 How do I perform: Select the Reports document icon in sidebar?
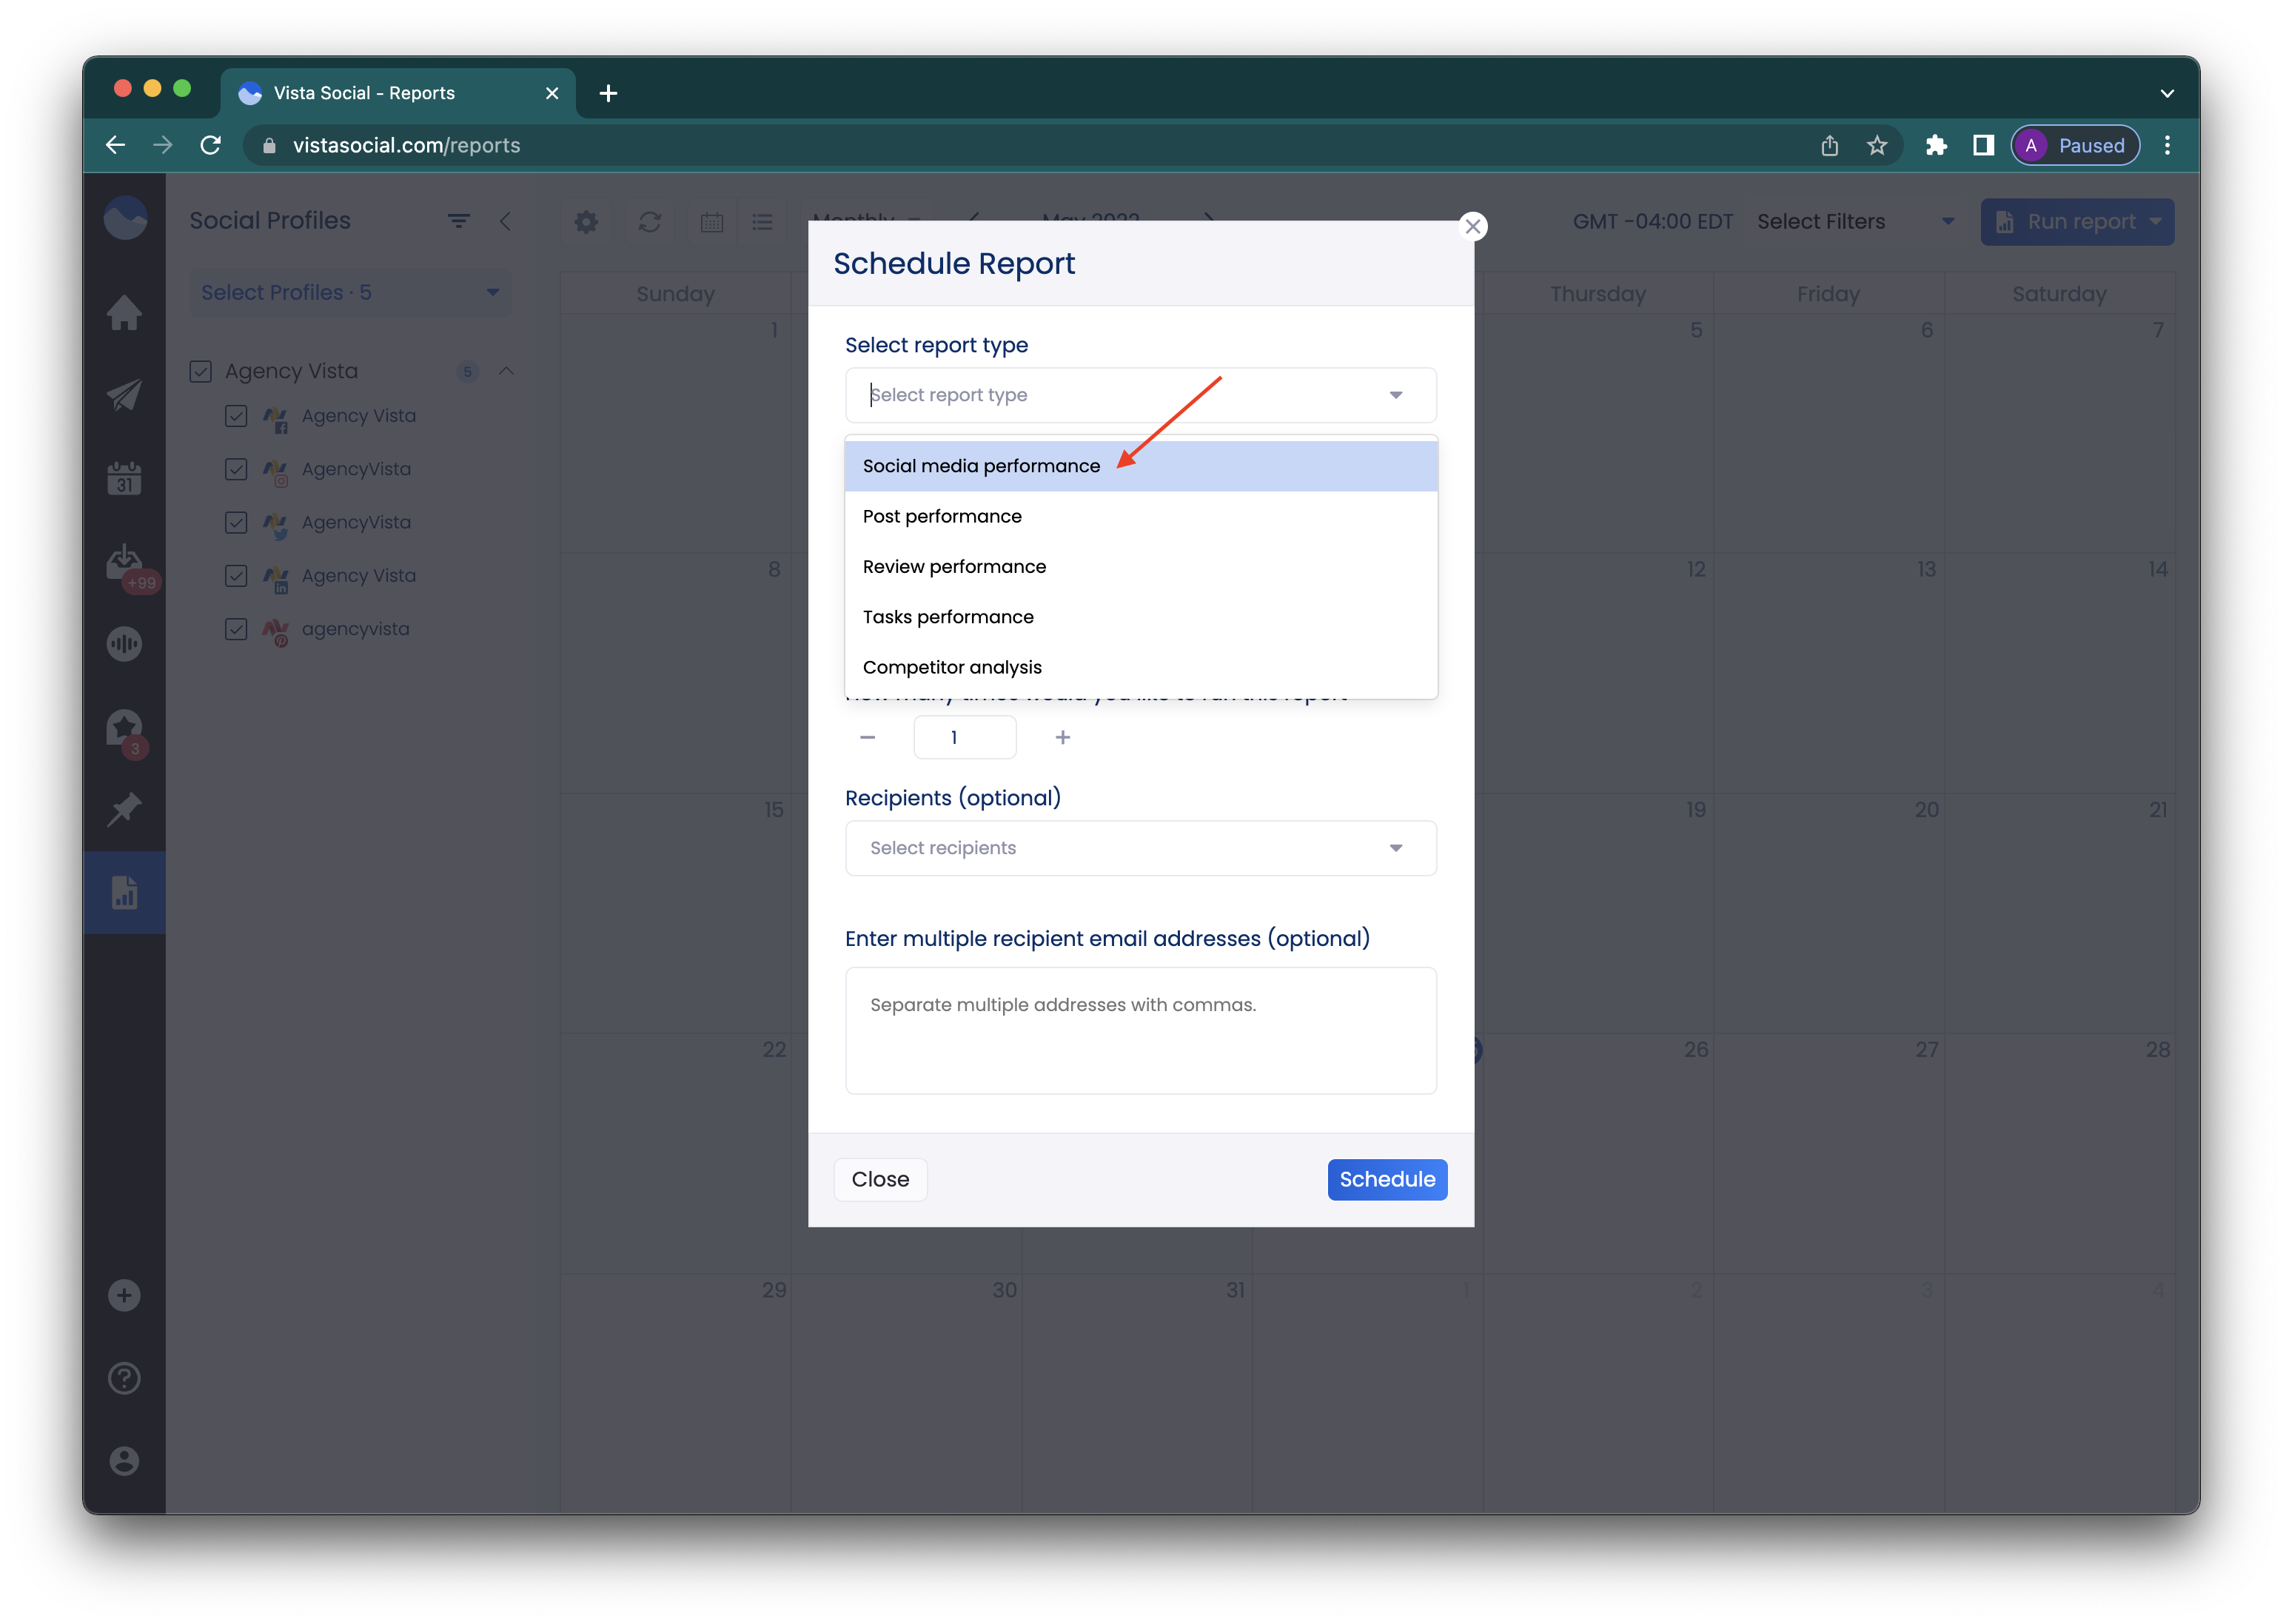click(x=124, y=891)
